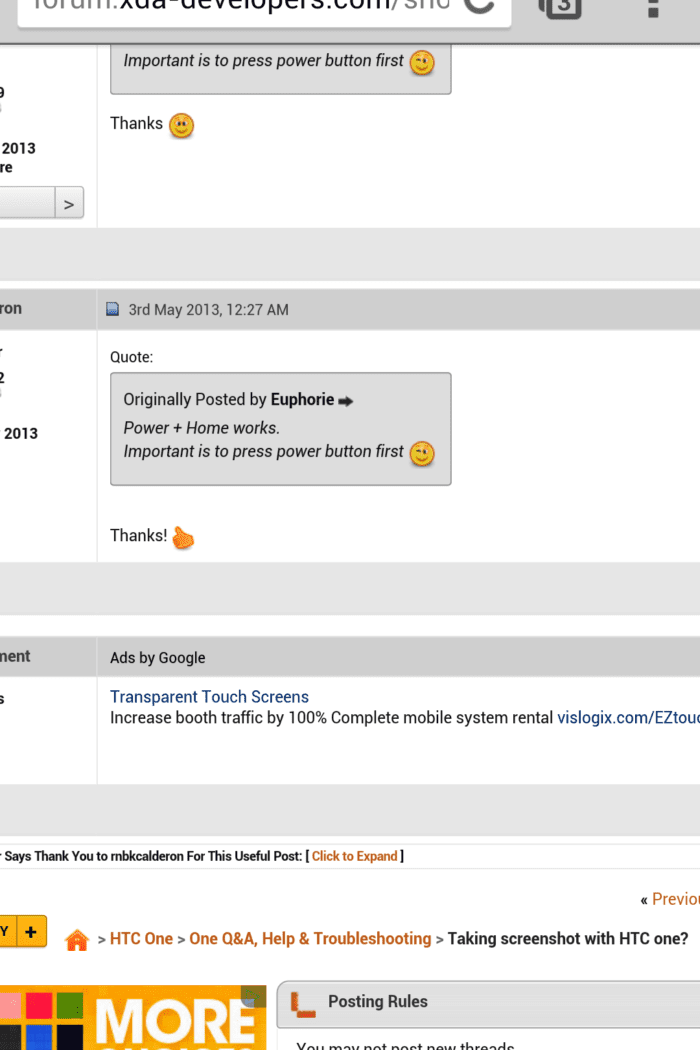The image size is (700, 1050).
Task: Focus the xda-developers address bar
Action: coord(240,8)
